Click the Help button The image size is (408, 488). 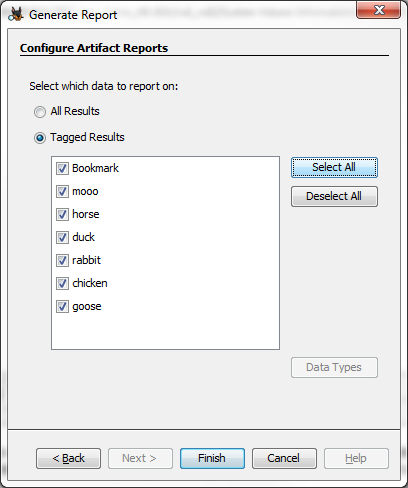356,458
